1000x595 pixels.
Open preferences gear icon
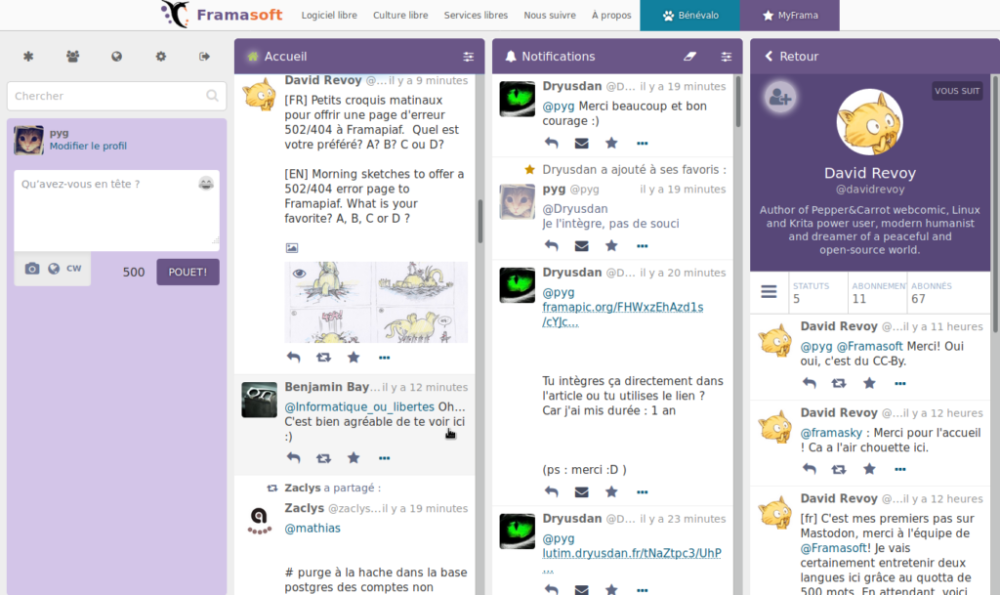161,57
